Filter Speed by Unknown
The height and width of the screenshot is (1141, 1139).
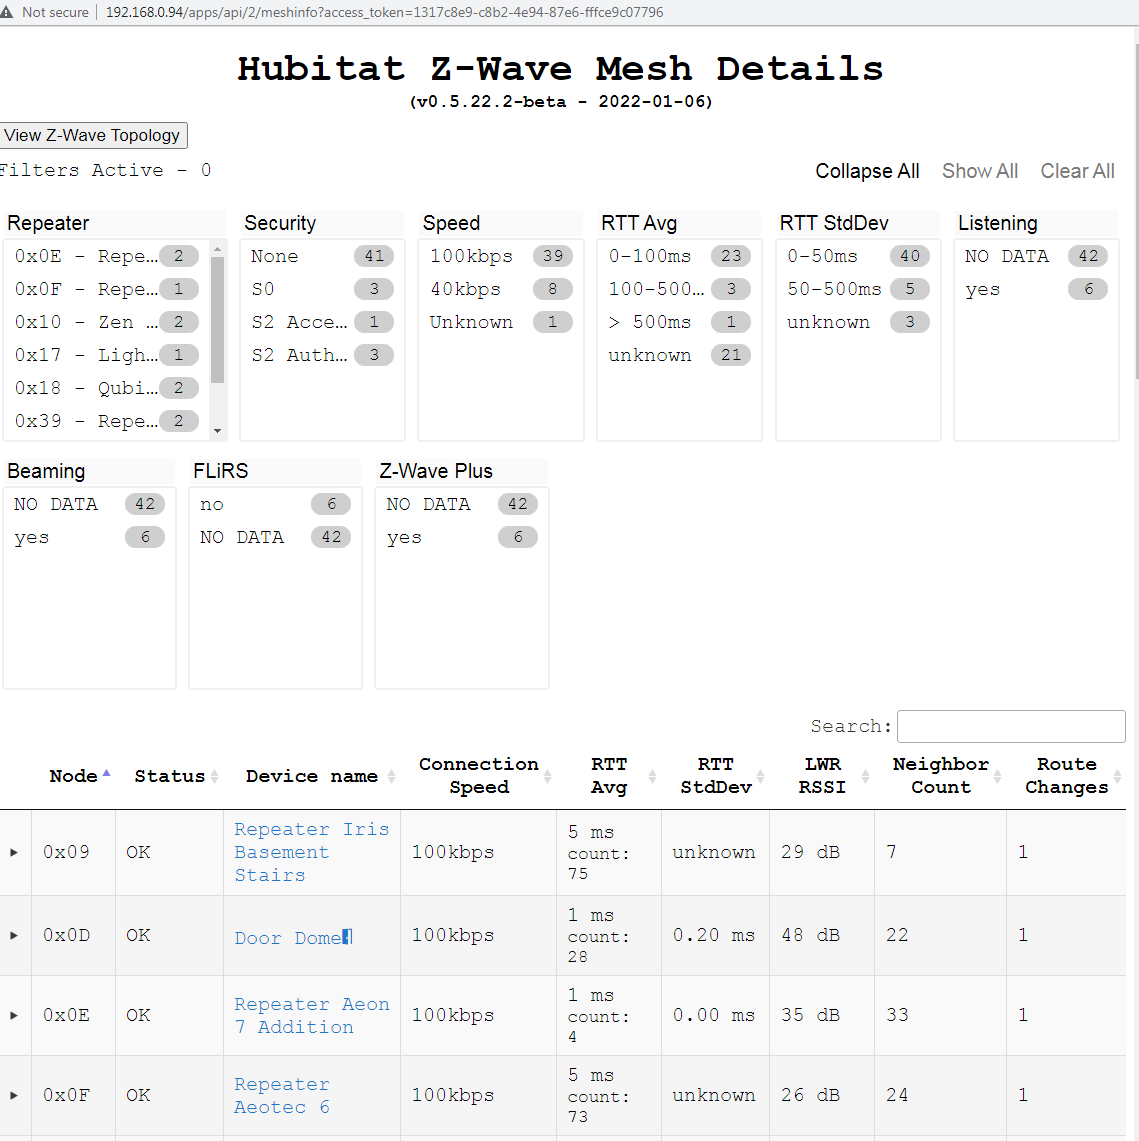tap(501, 322)
